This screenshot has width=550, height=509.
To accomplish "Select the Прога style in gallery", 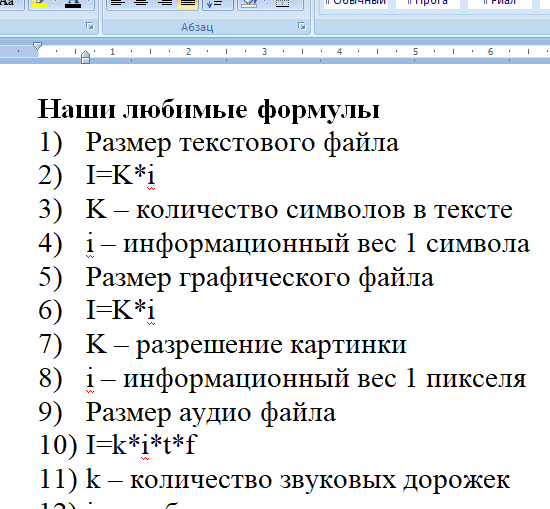I will coord(428,4).
